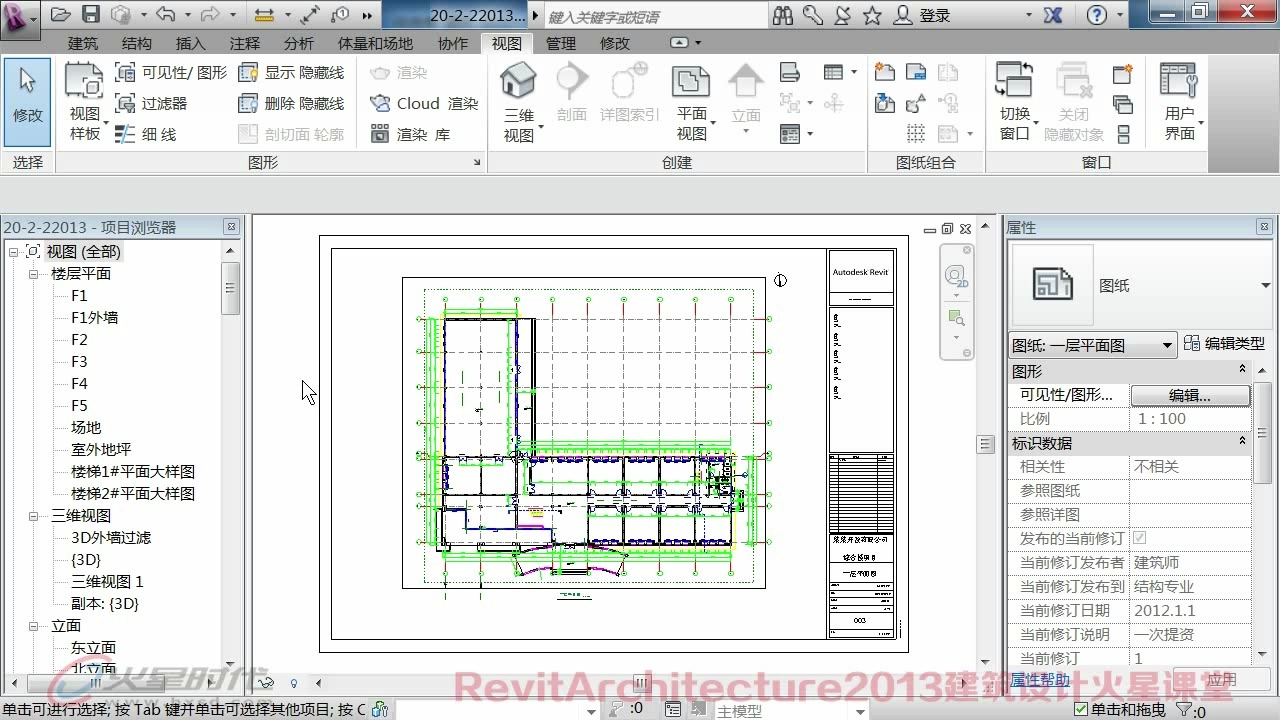Click Cloud 渲染 render tool
The height and width of the screenshot is (720, 1280).
[424, 103]
